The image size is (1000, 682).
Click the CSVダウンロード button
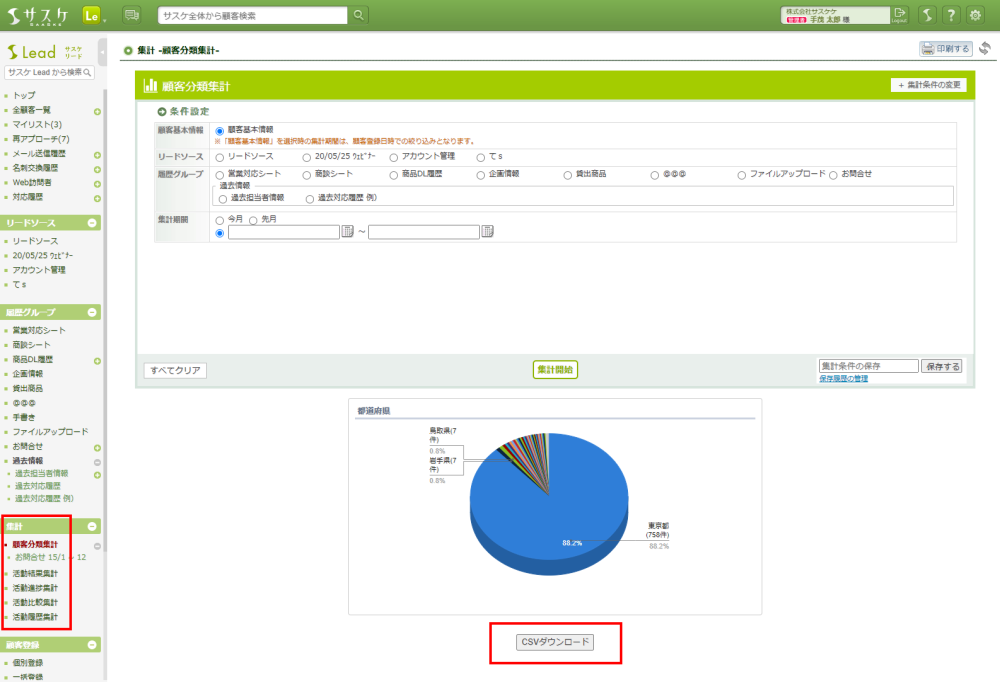555,642
